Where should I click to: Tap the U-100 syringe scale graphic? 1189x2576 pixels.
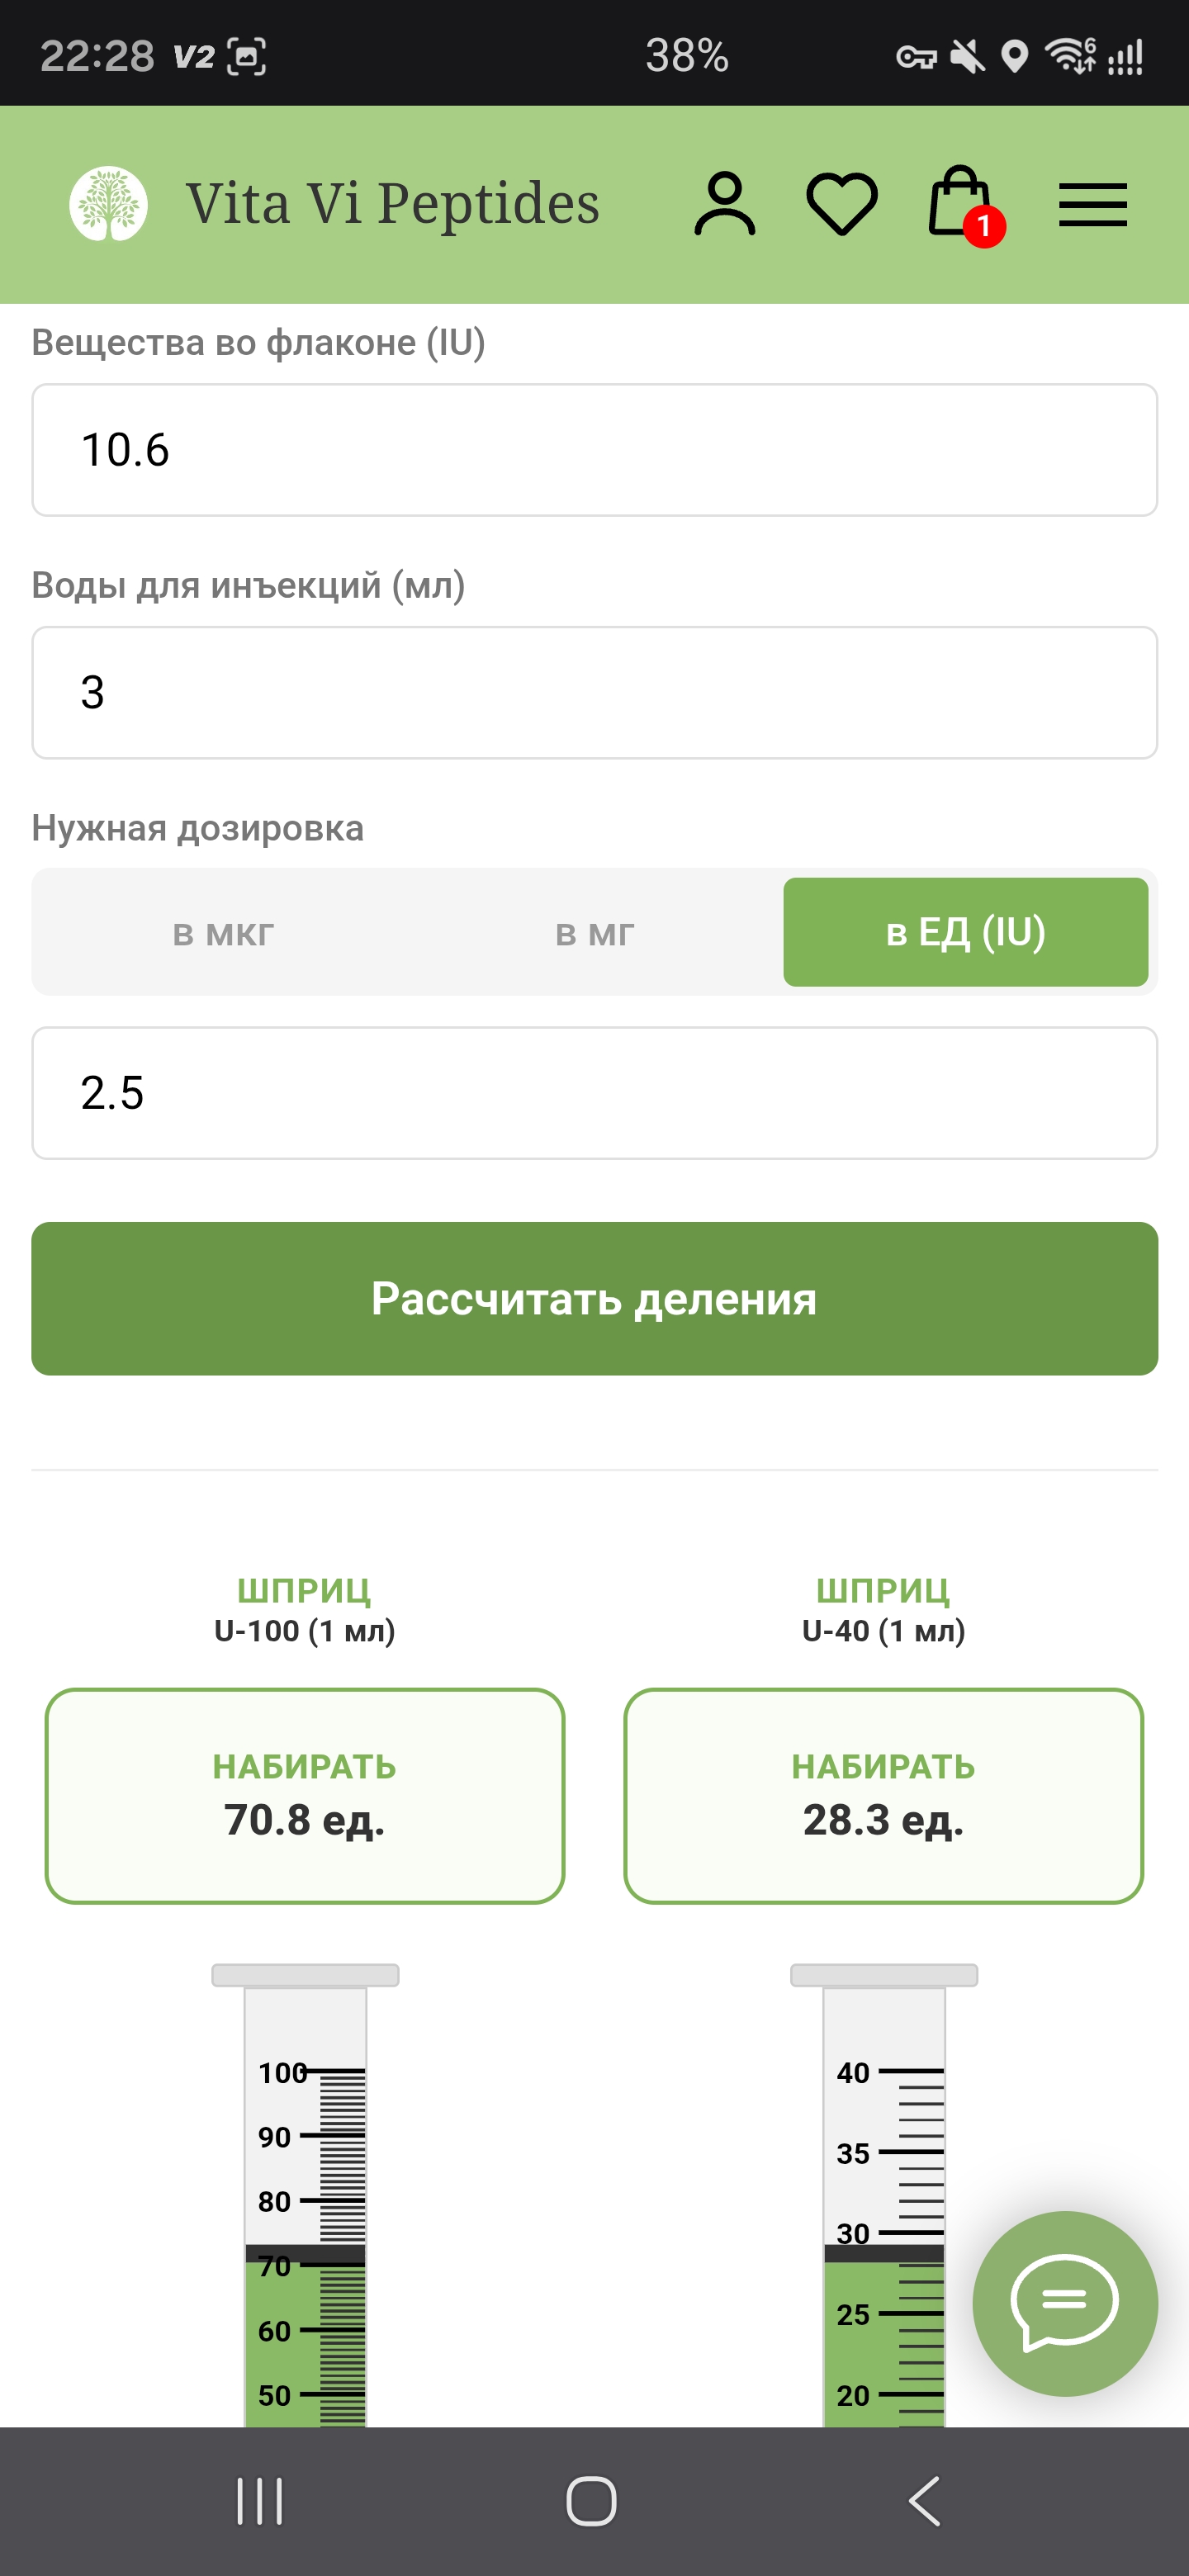point(305,2195)
